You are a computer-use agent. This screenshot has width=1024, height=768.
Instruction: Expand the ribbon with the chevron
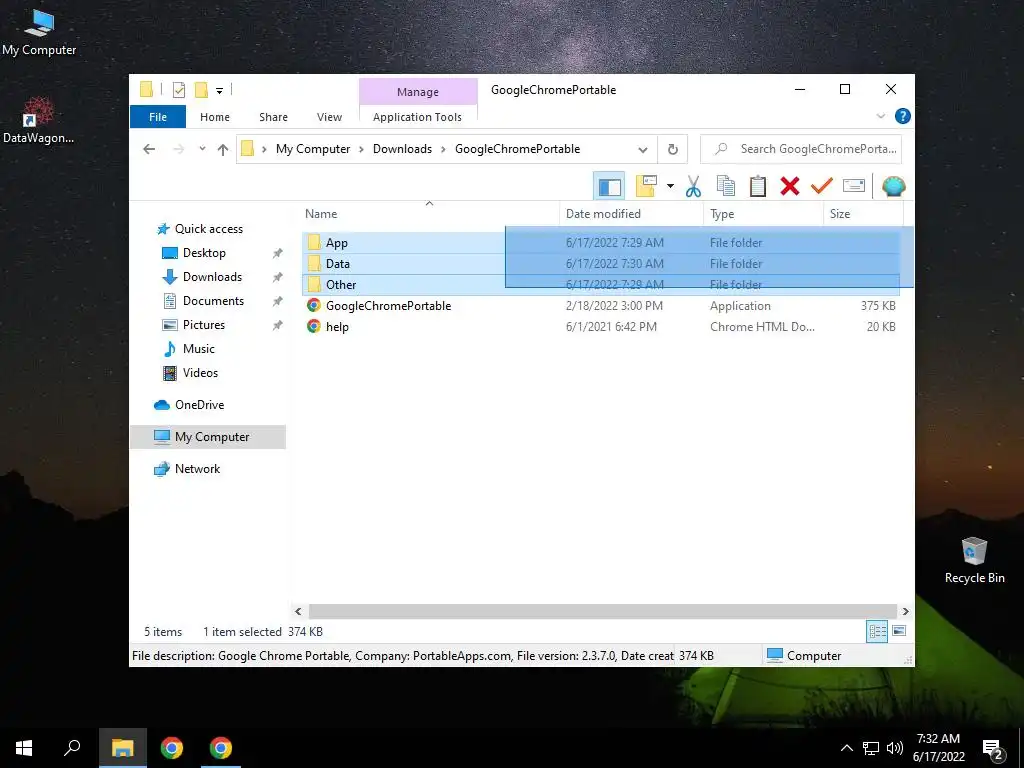(880, 116)
